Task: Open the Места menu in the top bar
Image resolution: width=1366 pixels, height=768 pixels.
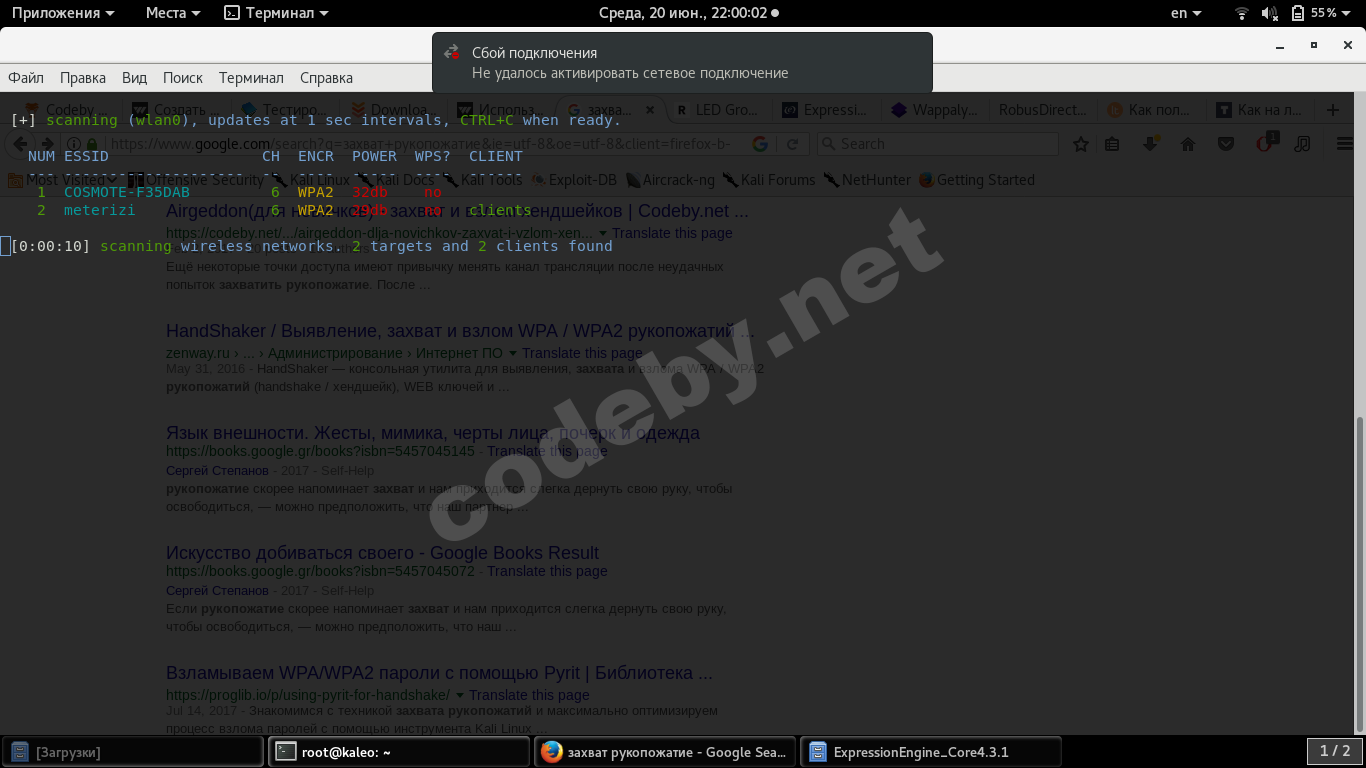Action: pos(173,13)
